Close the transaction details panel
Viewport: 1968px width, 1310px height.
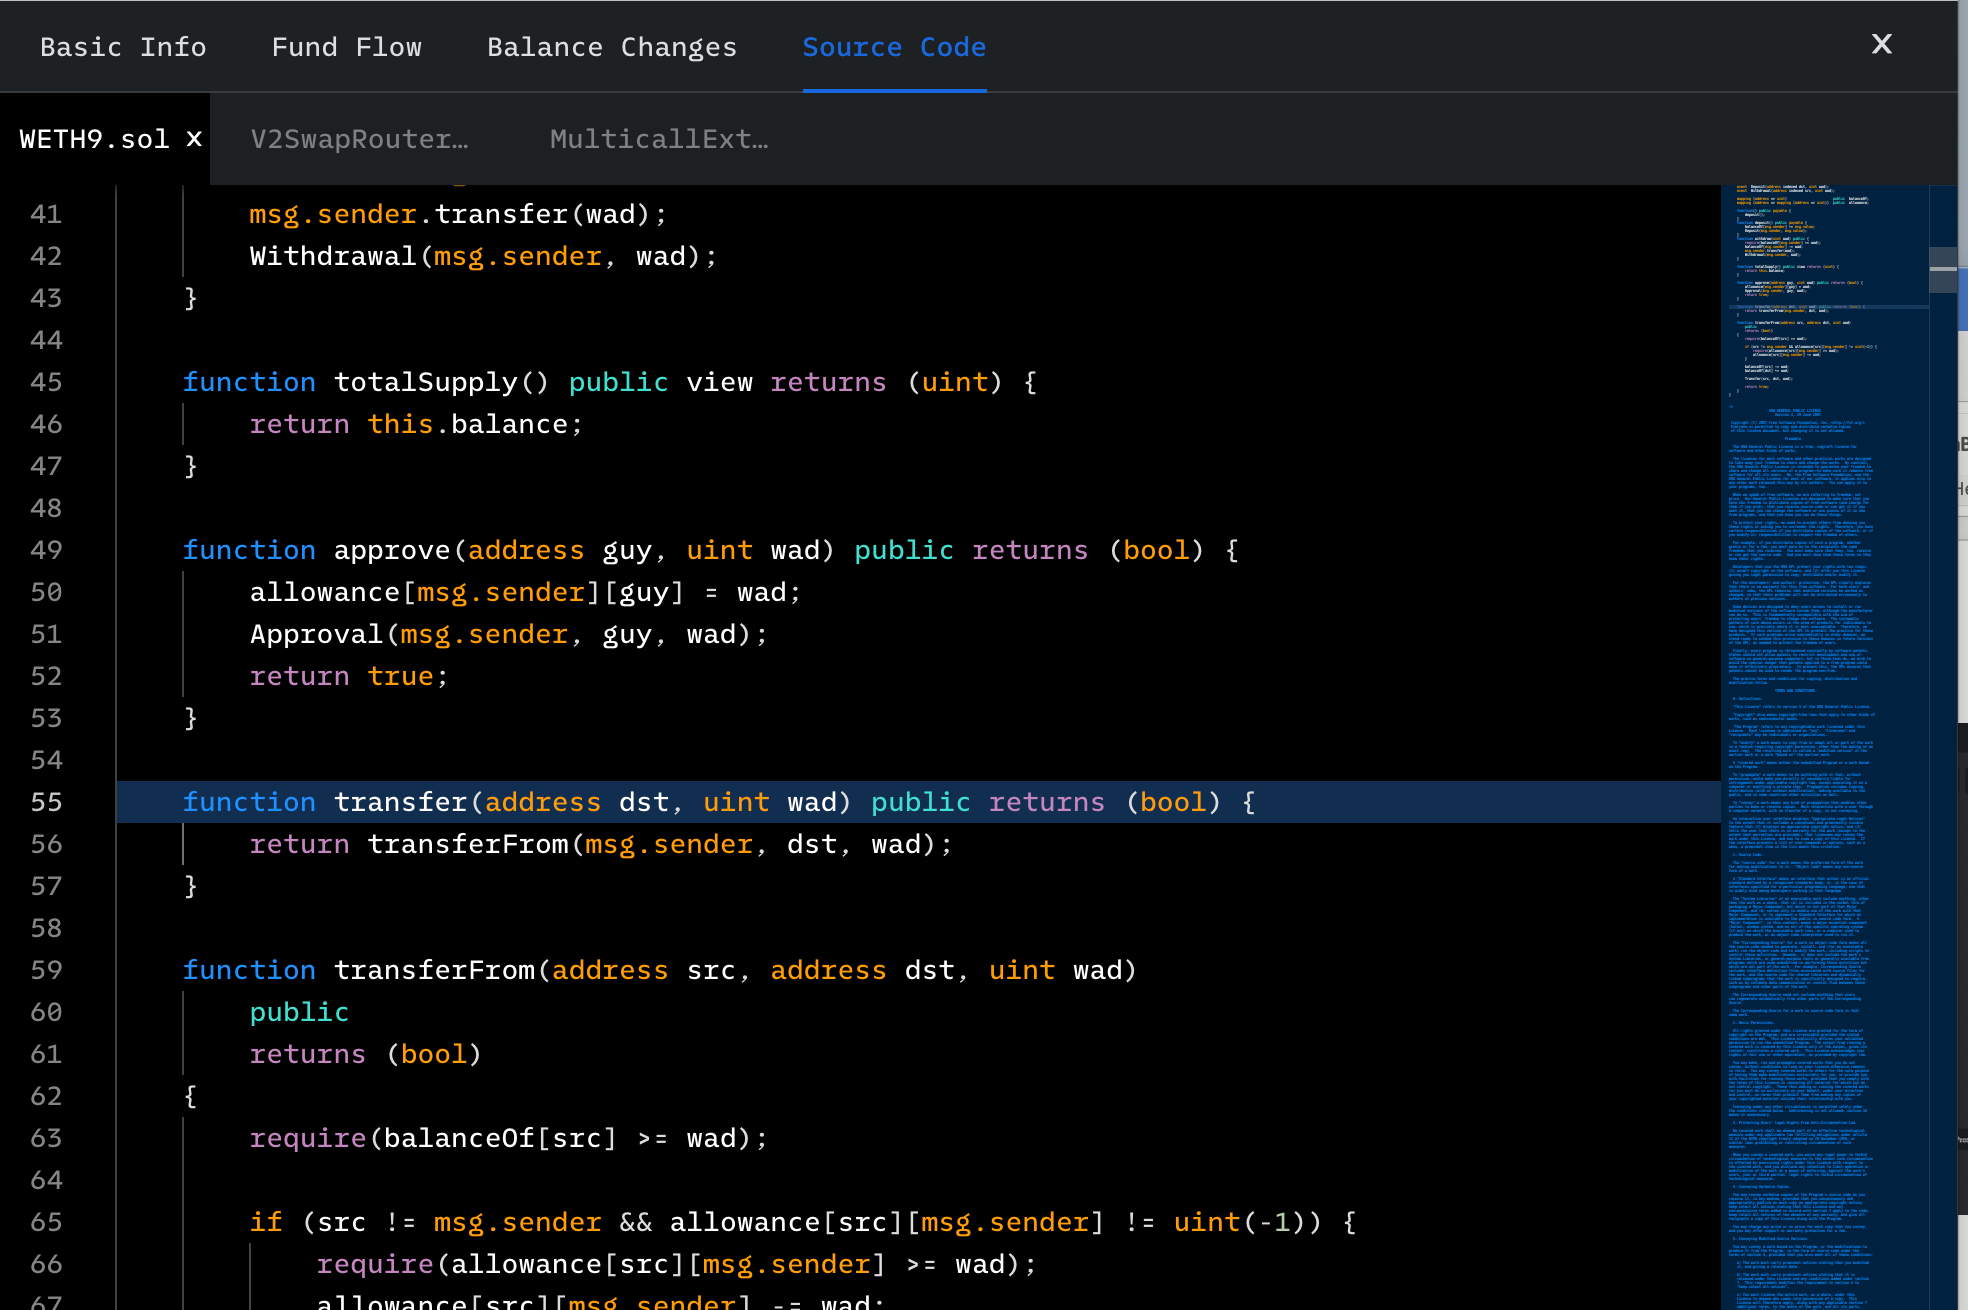pyautogui.click(x=1882, y=44)
